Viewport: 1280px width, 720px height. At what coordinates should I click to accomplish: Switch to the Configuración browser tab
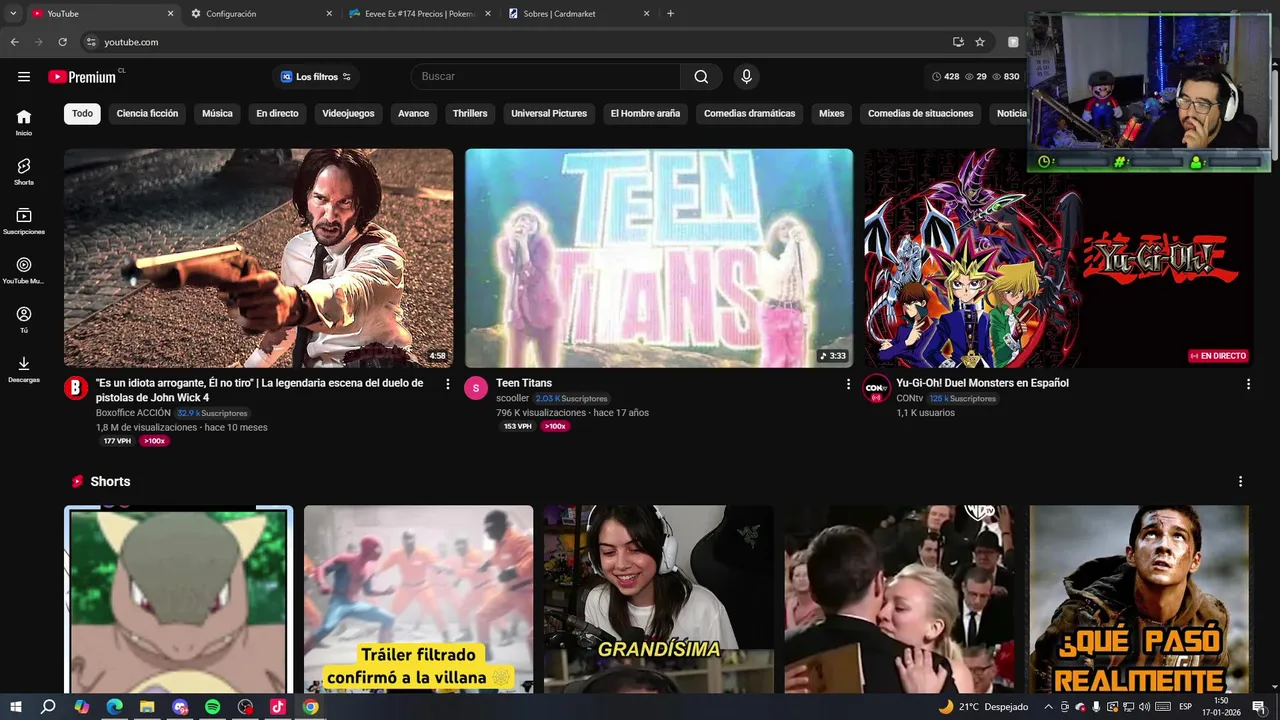point(260,14)
